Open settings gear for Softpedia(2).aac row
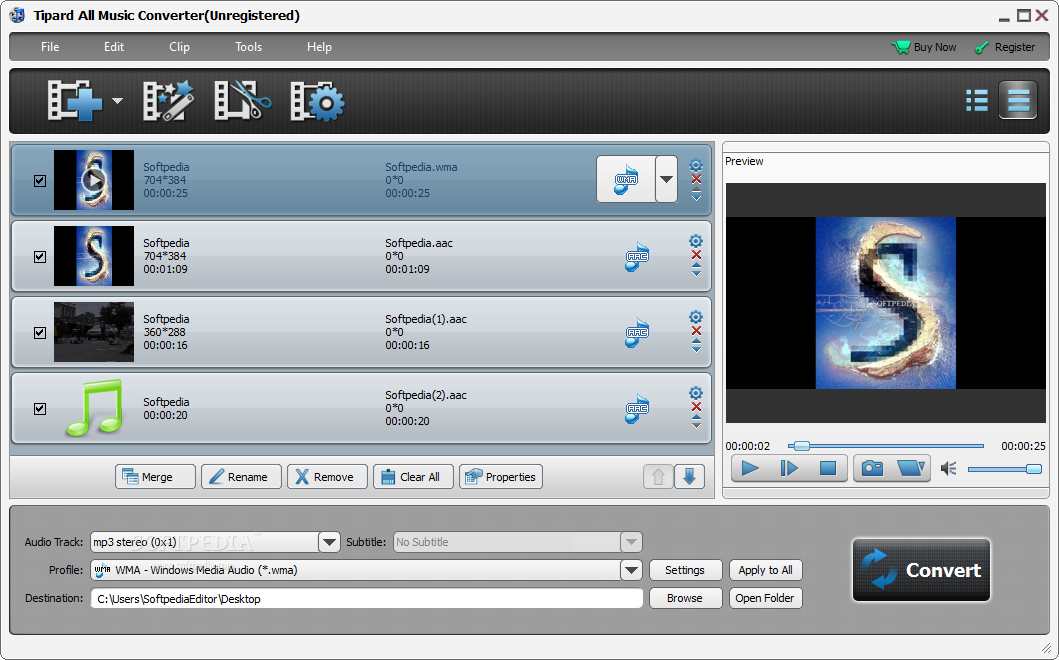The image size is (1059, 660). point(696,393)
